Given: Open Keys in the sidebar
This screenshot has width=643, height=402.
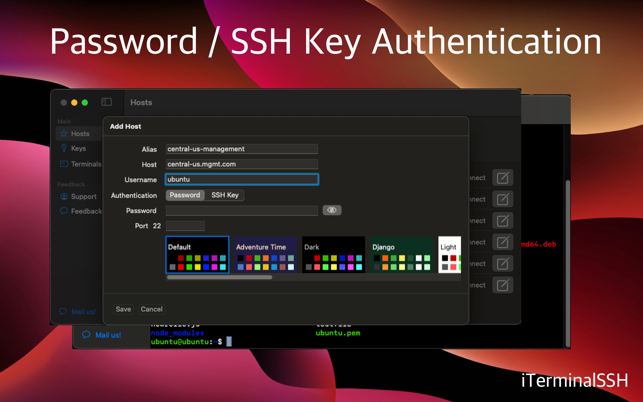Looking at the screenshot, I should point(73,148).
